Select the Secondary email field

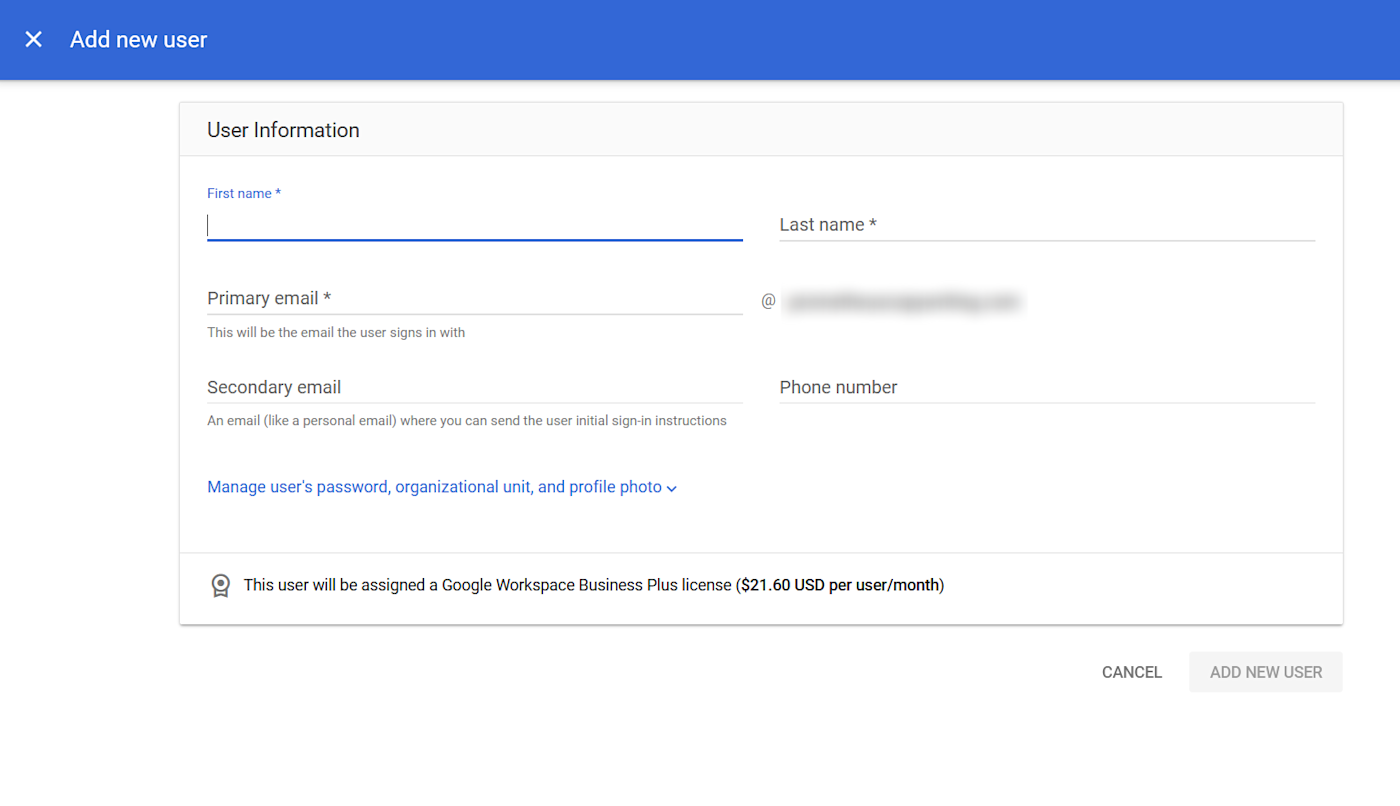[x=474, y=388]
